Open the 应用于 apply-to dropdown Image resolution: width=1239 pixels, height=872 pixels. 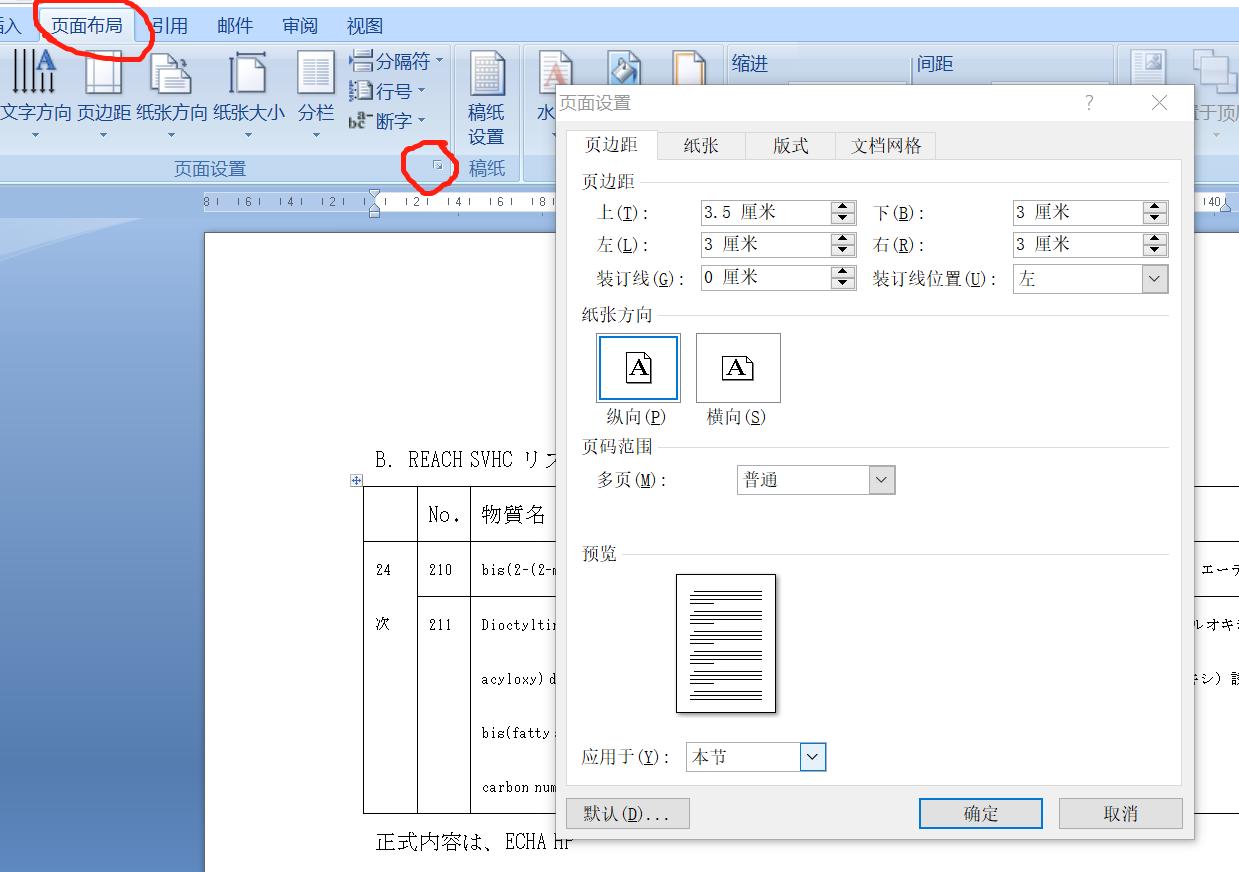(x=812, y=757)
